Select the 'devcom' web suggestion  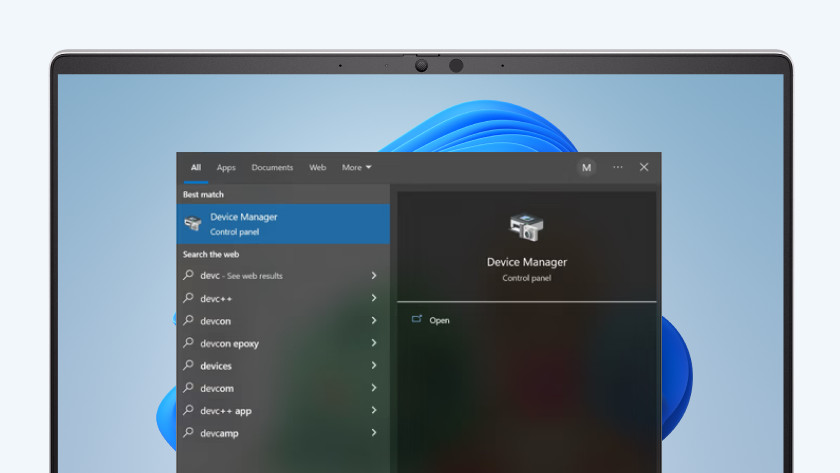tap(283, 388)
